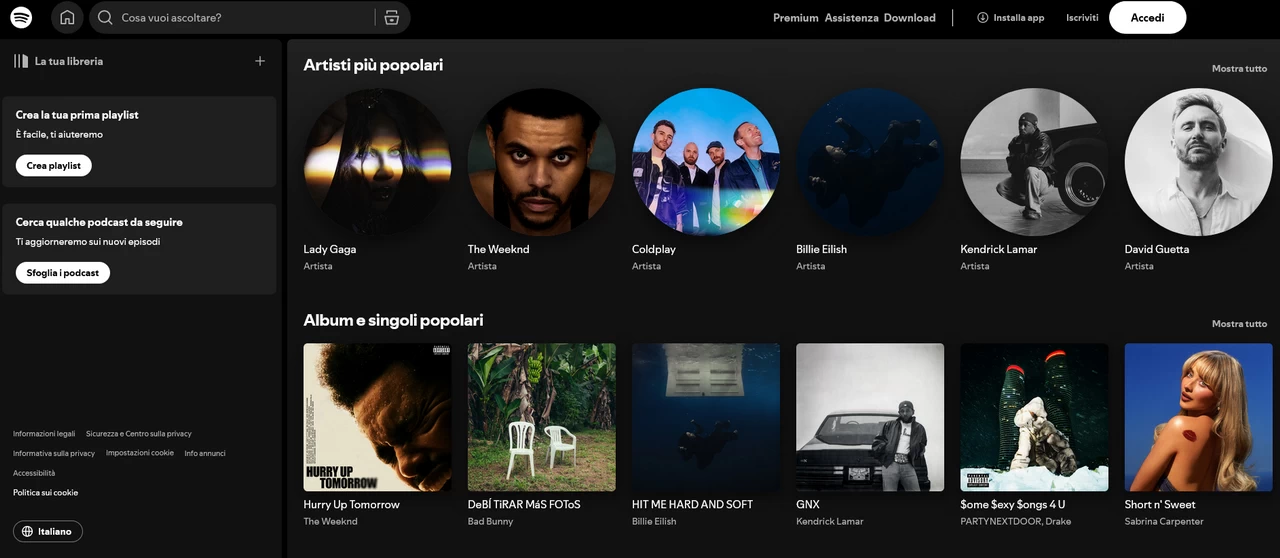Viewport: 1280px width, 558px height.
Task: Open Accessibilità footer link
Action: pyautogui.click(x=34, y=473)
